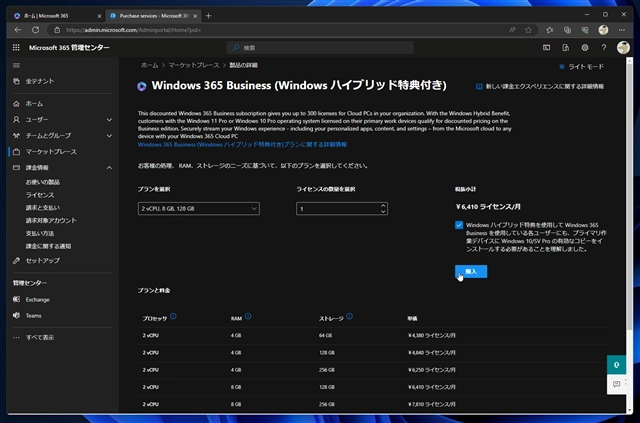Click the info icon next to RAM

pyautogui.click(x=248, y=316)
